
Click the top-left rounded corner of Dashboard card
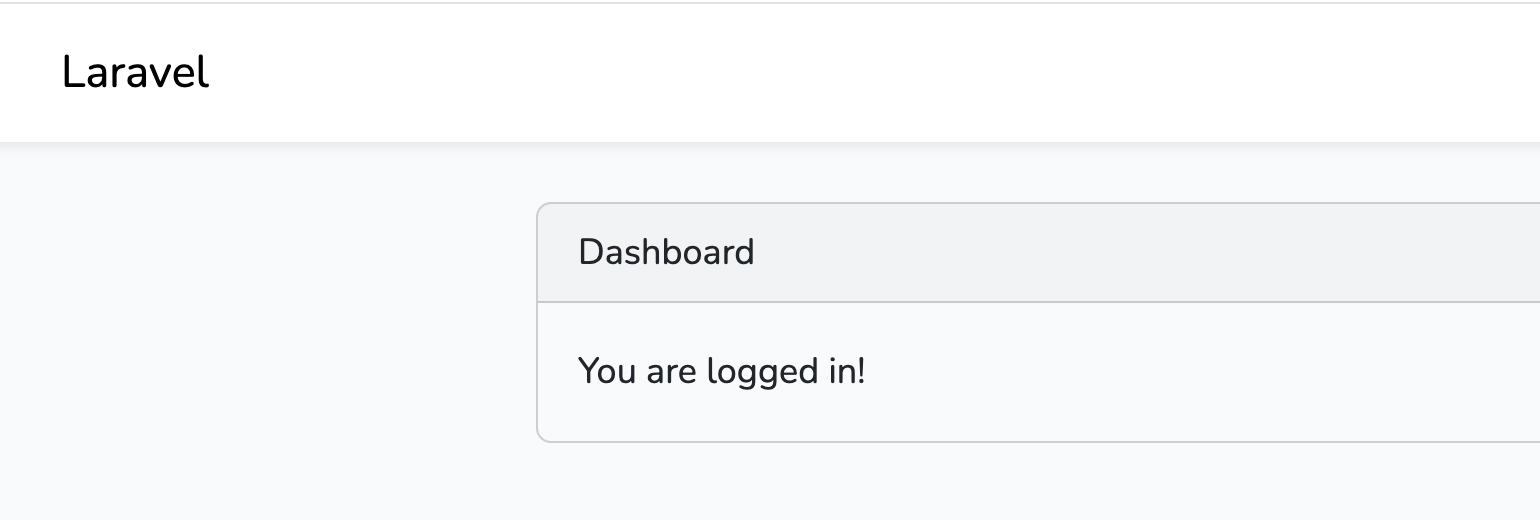(x=540, y=206)
